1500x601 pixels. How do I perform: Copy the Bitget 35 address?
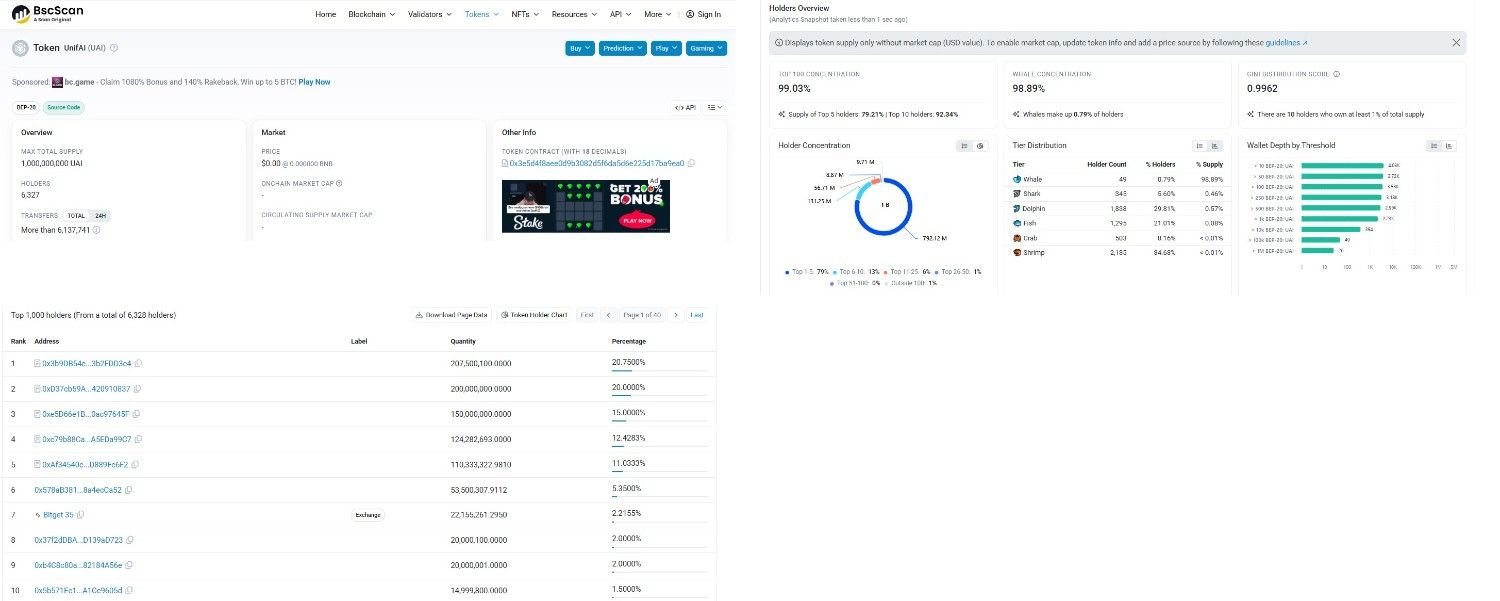tap(81, 515)
